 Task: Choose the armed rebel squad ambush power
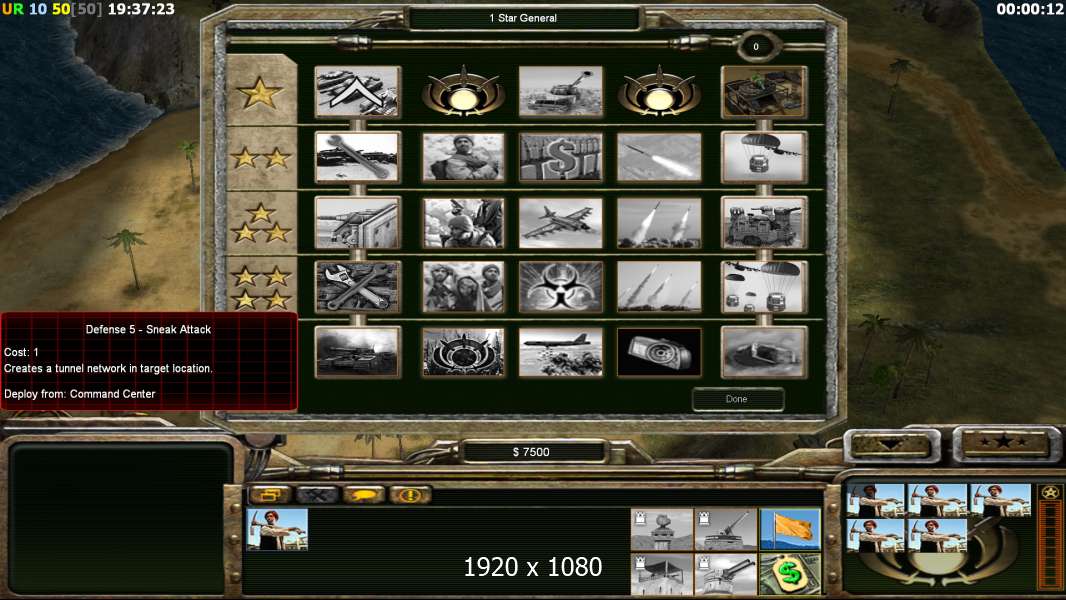point(464,223)
